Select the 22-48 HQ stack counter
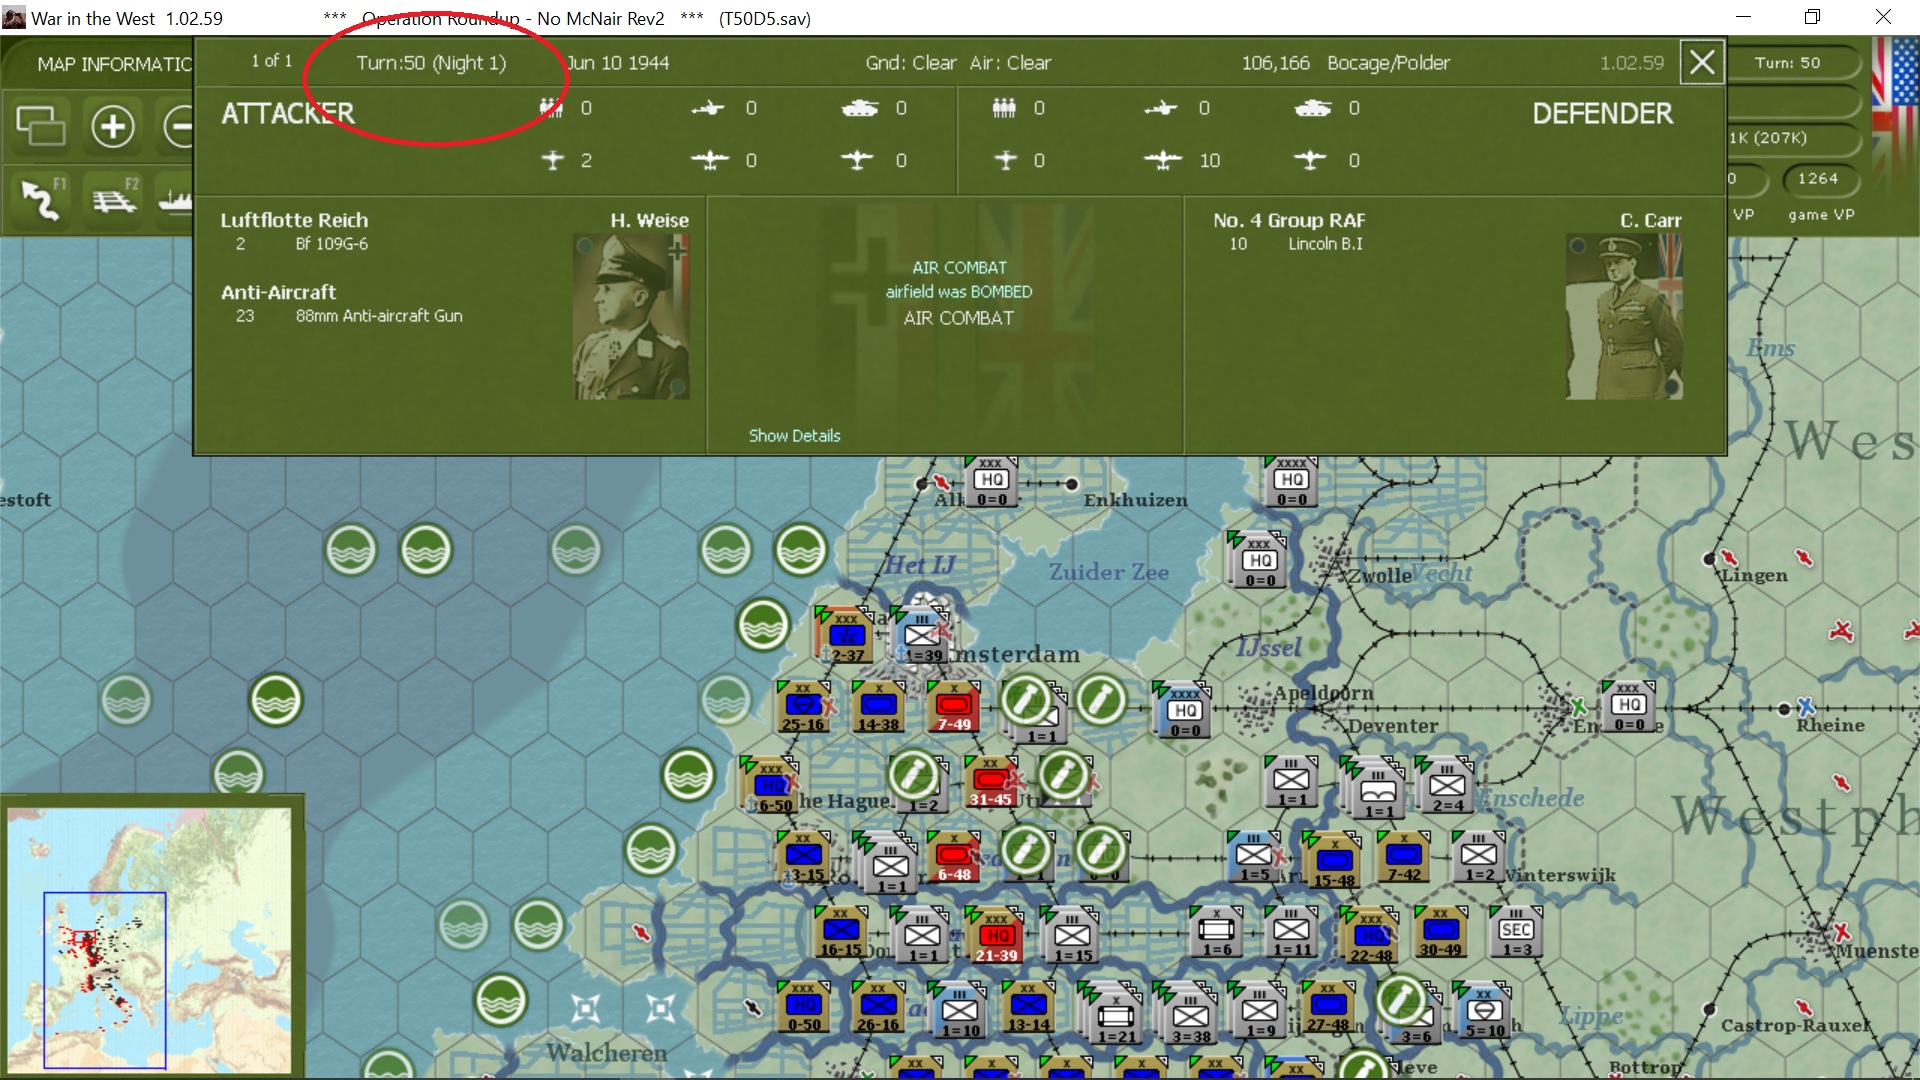The image size is (1920, 1080). [1371, 937]
